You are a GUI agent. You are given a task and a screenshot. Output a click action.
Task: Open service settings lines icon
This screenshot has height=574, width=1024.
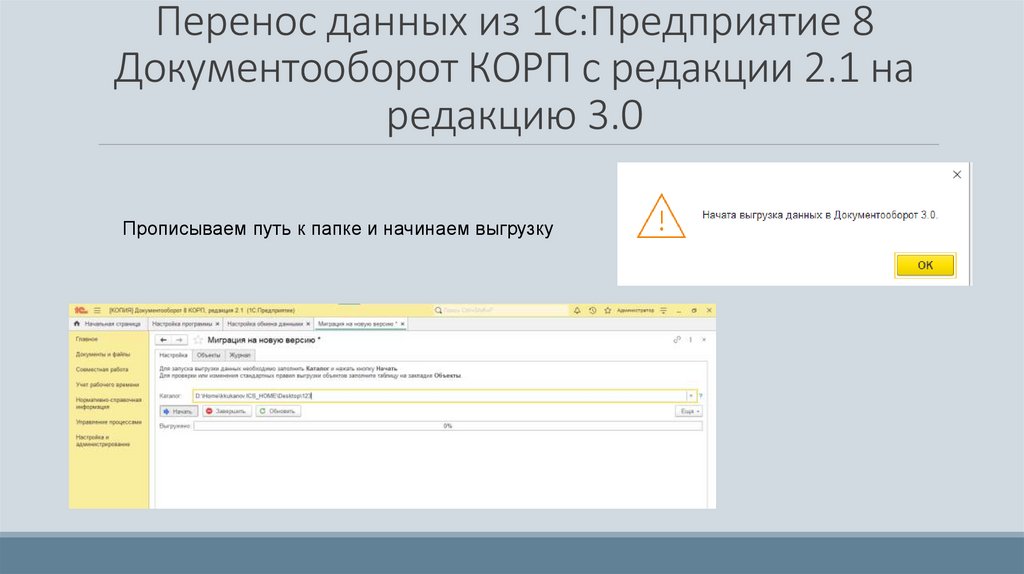pos(664,310)
